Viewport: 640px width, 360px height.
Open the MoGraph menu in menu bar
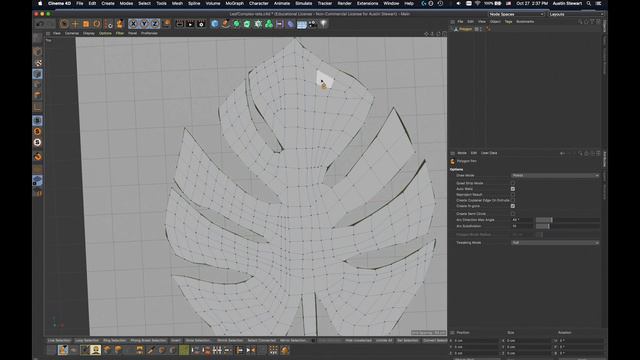coord(235,3)
